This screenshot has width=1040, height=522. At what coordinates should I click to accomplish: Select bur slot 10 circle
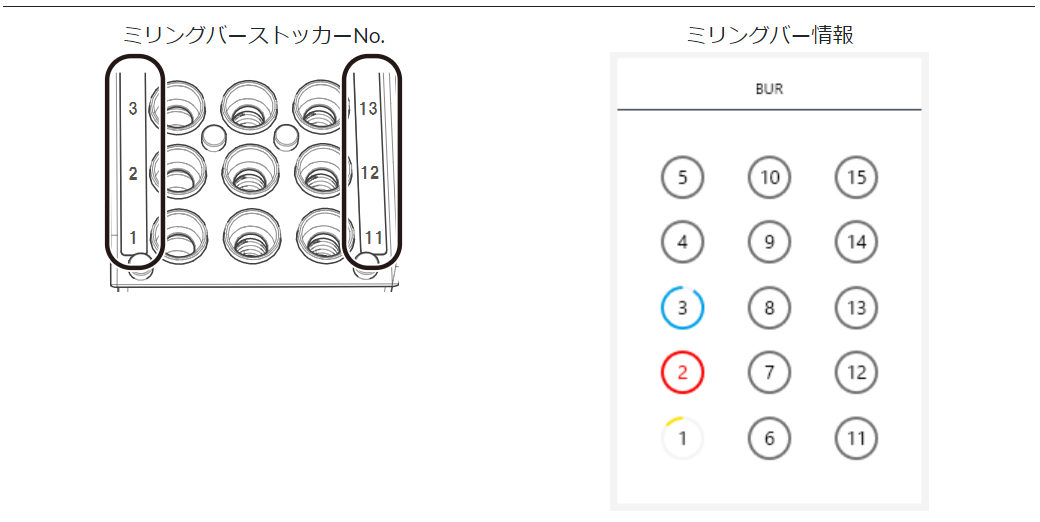769,177
